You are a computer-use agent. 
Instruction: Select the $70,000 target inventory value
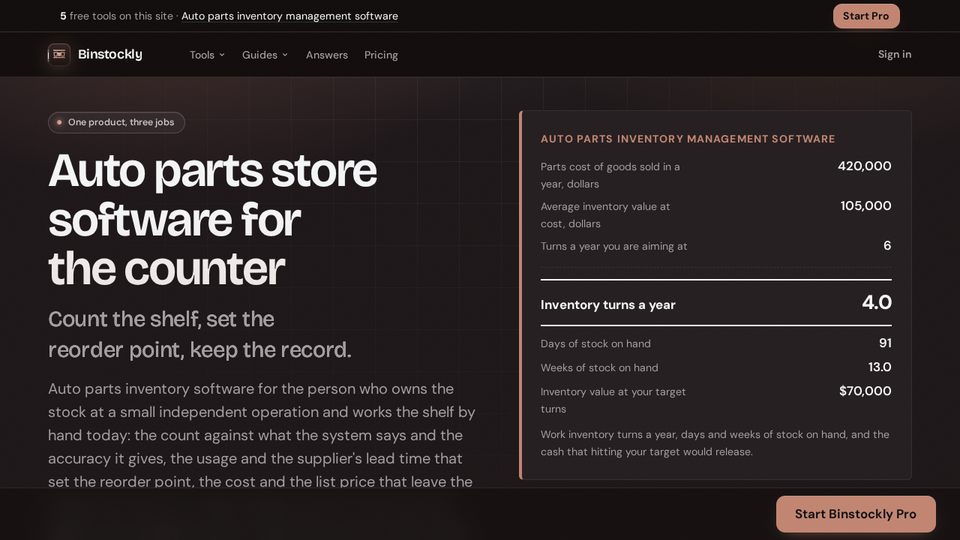point(865,391)
